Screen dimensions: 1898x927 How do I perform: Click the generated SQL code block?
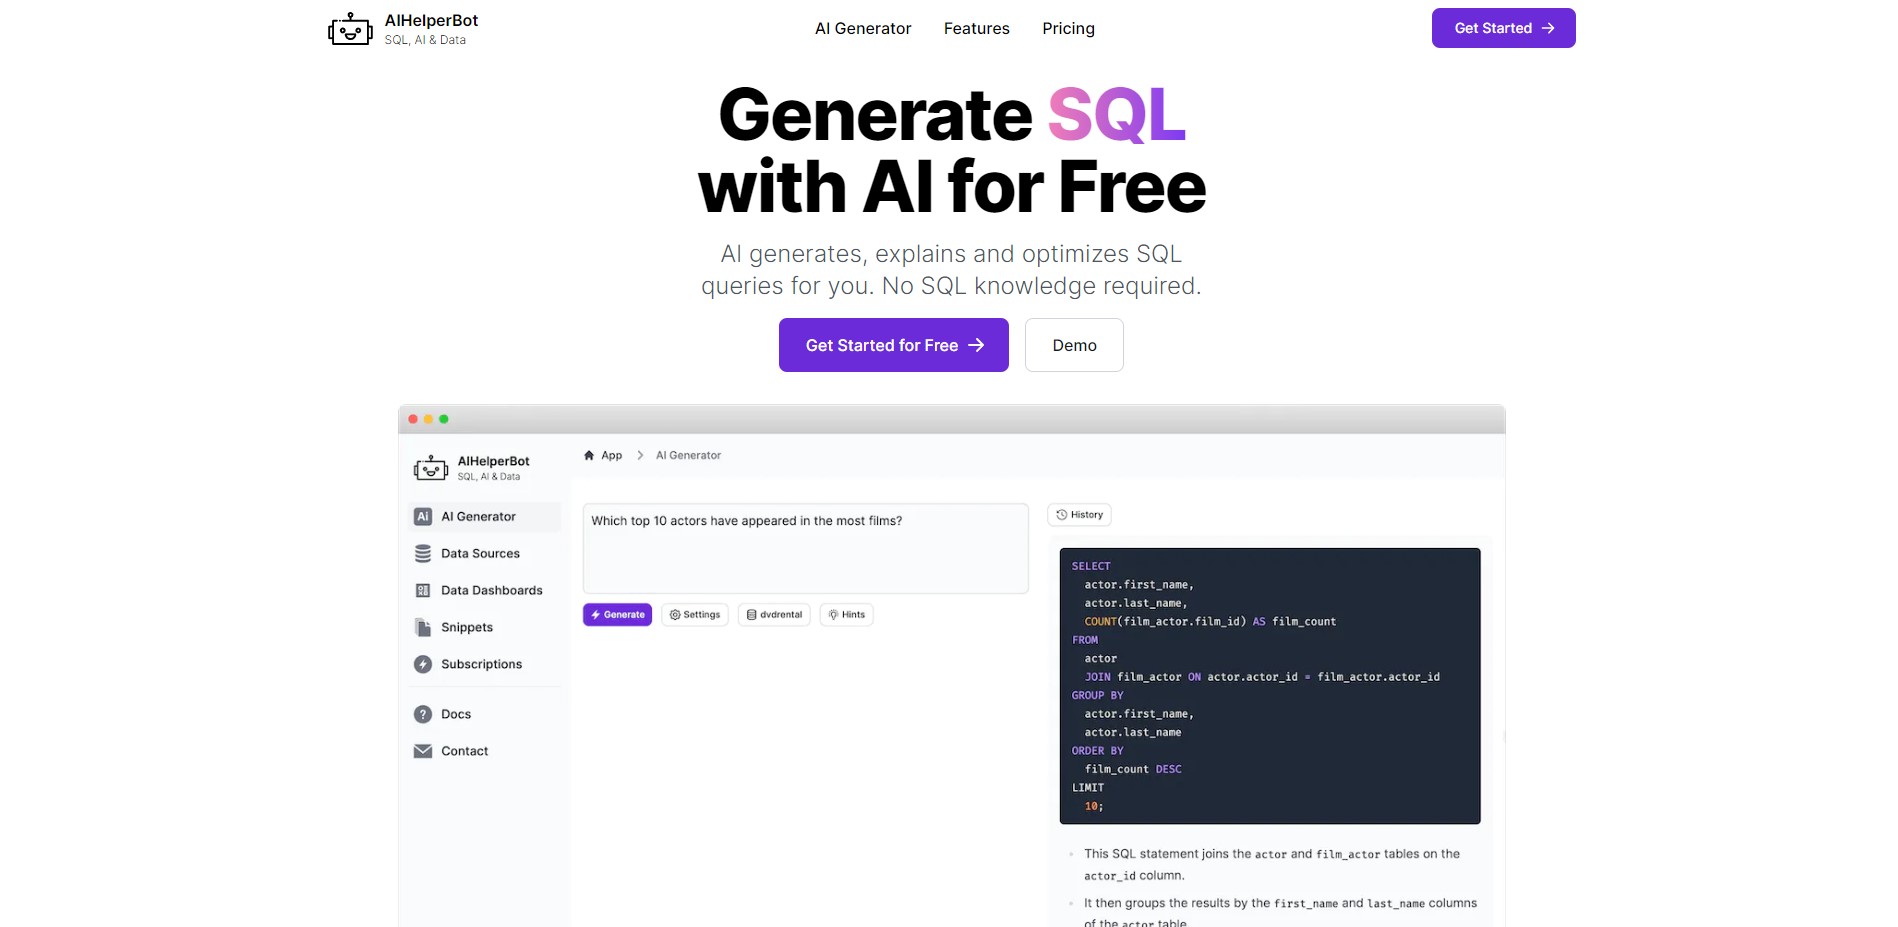[x=1270, y=686]
